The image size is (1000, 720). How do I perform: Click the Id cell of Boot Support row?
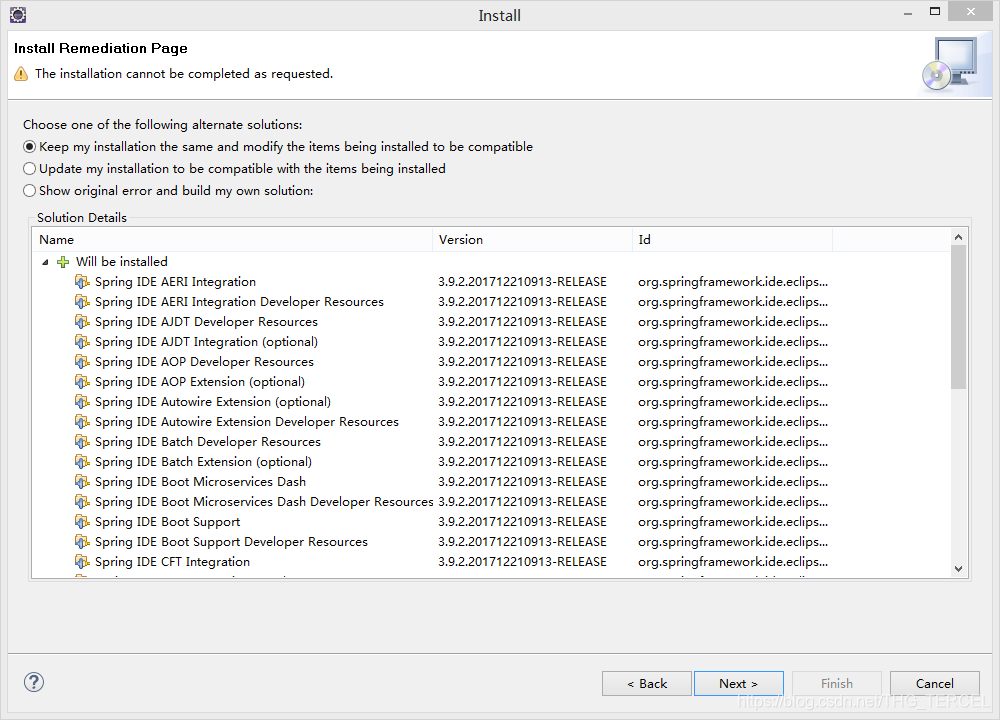[733, 522]
